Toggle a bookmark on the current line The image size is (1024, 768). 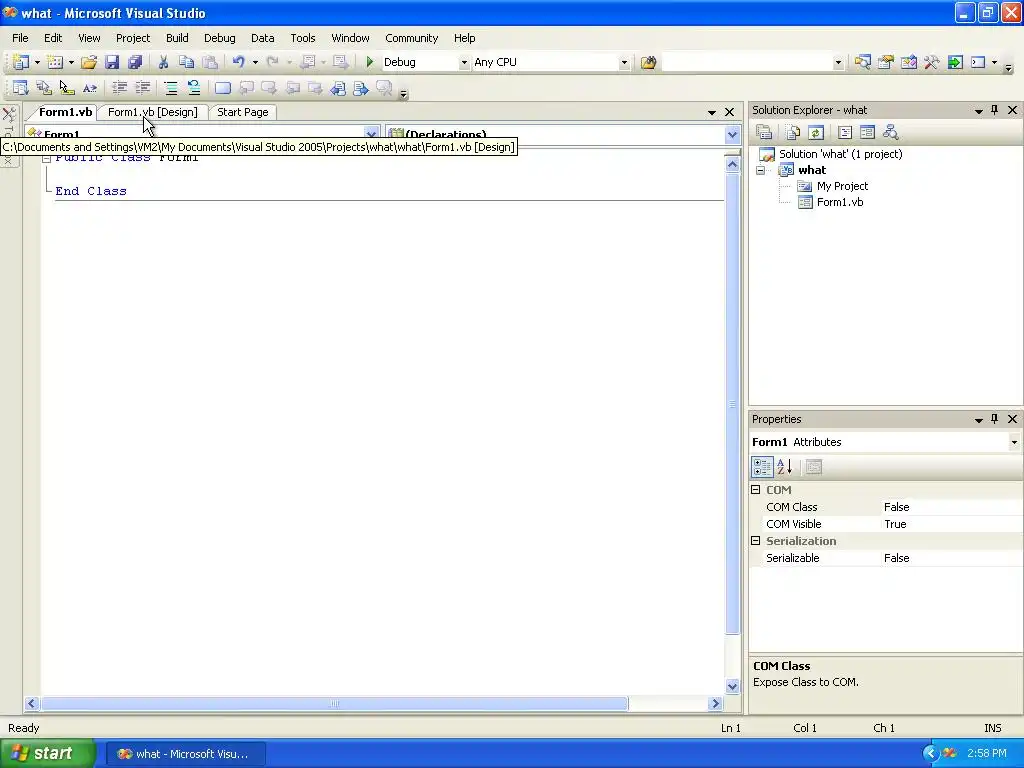223,88
